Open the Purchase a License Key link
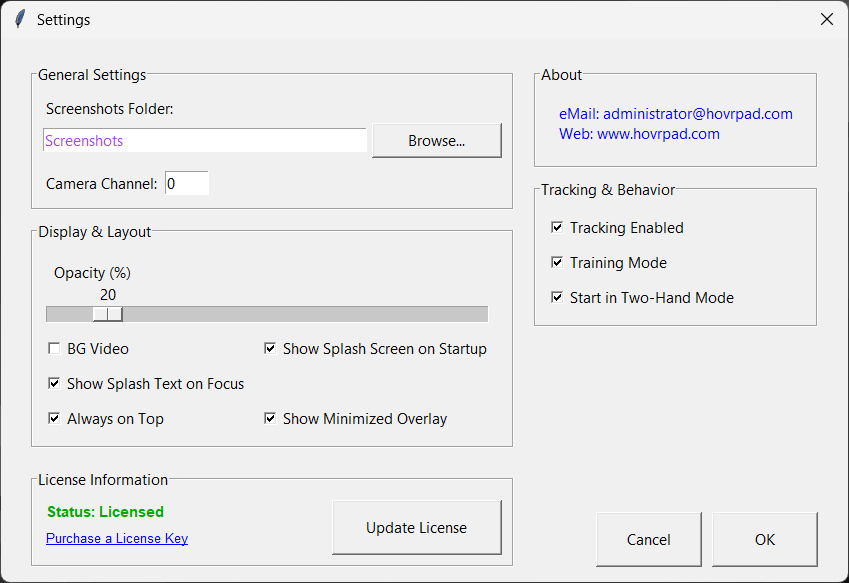The width and height of the screenshot is (849, 583). (117, 538)
